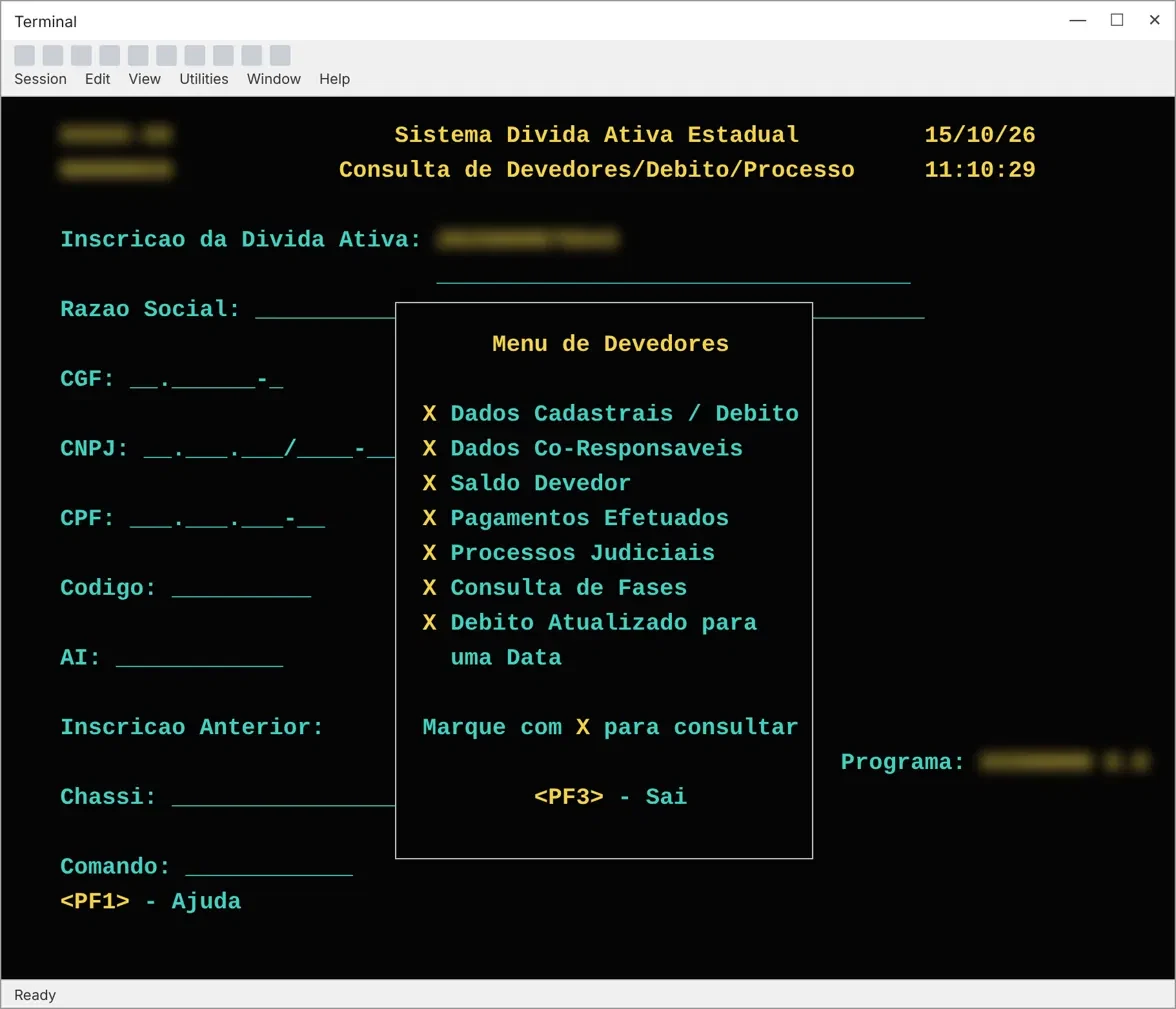This screenshot has width=1176, height=1009.
Task: Click the Ready status bar text
Action: click(x=35, y=995)
